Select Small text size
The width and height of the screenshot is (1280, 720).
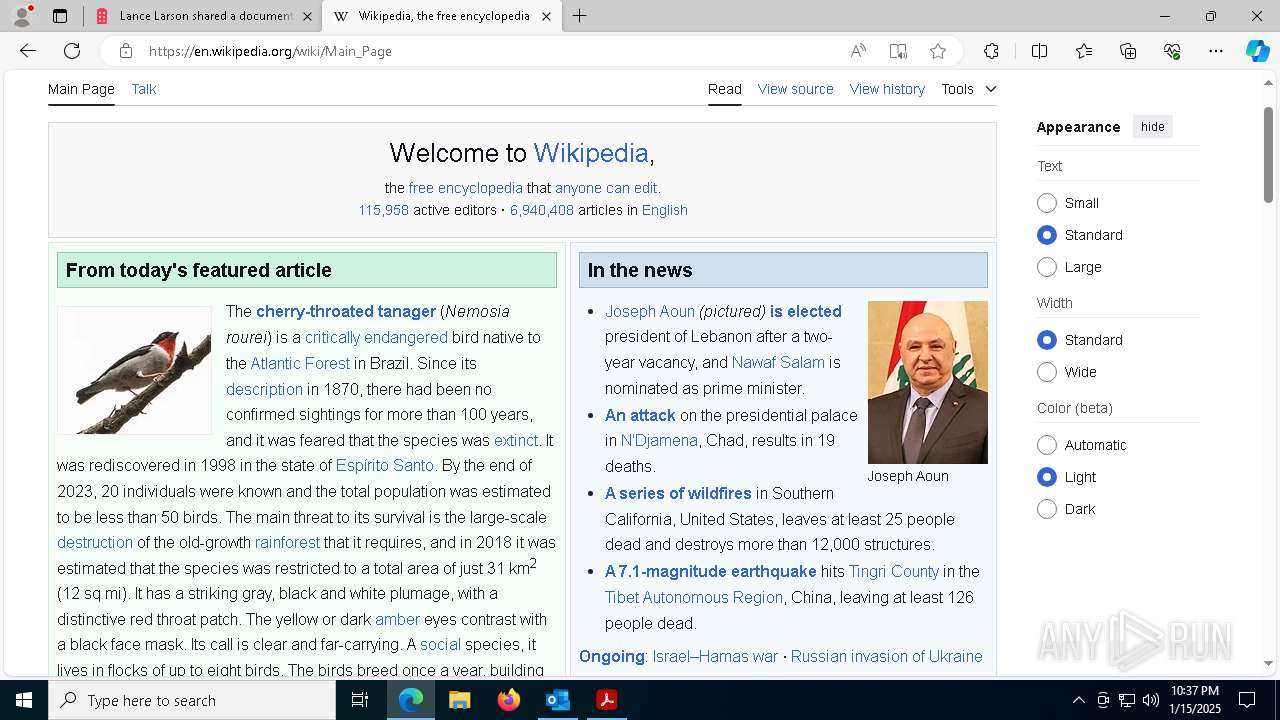click(x=1047, y=203)
